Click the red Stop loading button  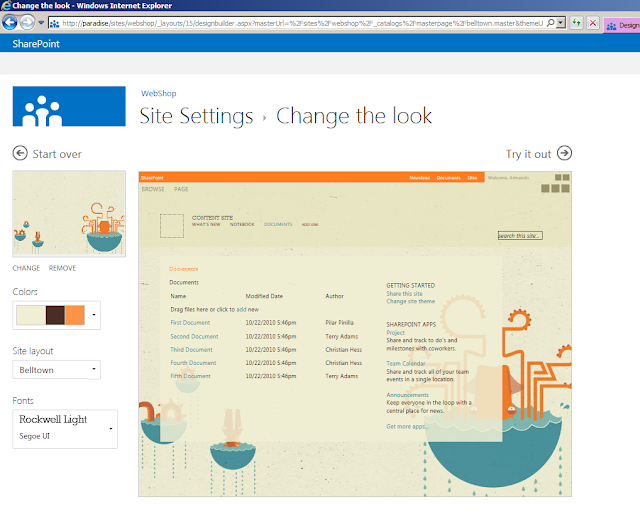pyautogui.click(x=593, y=23)
